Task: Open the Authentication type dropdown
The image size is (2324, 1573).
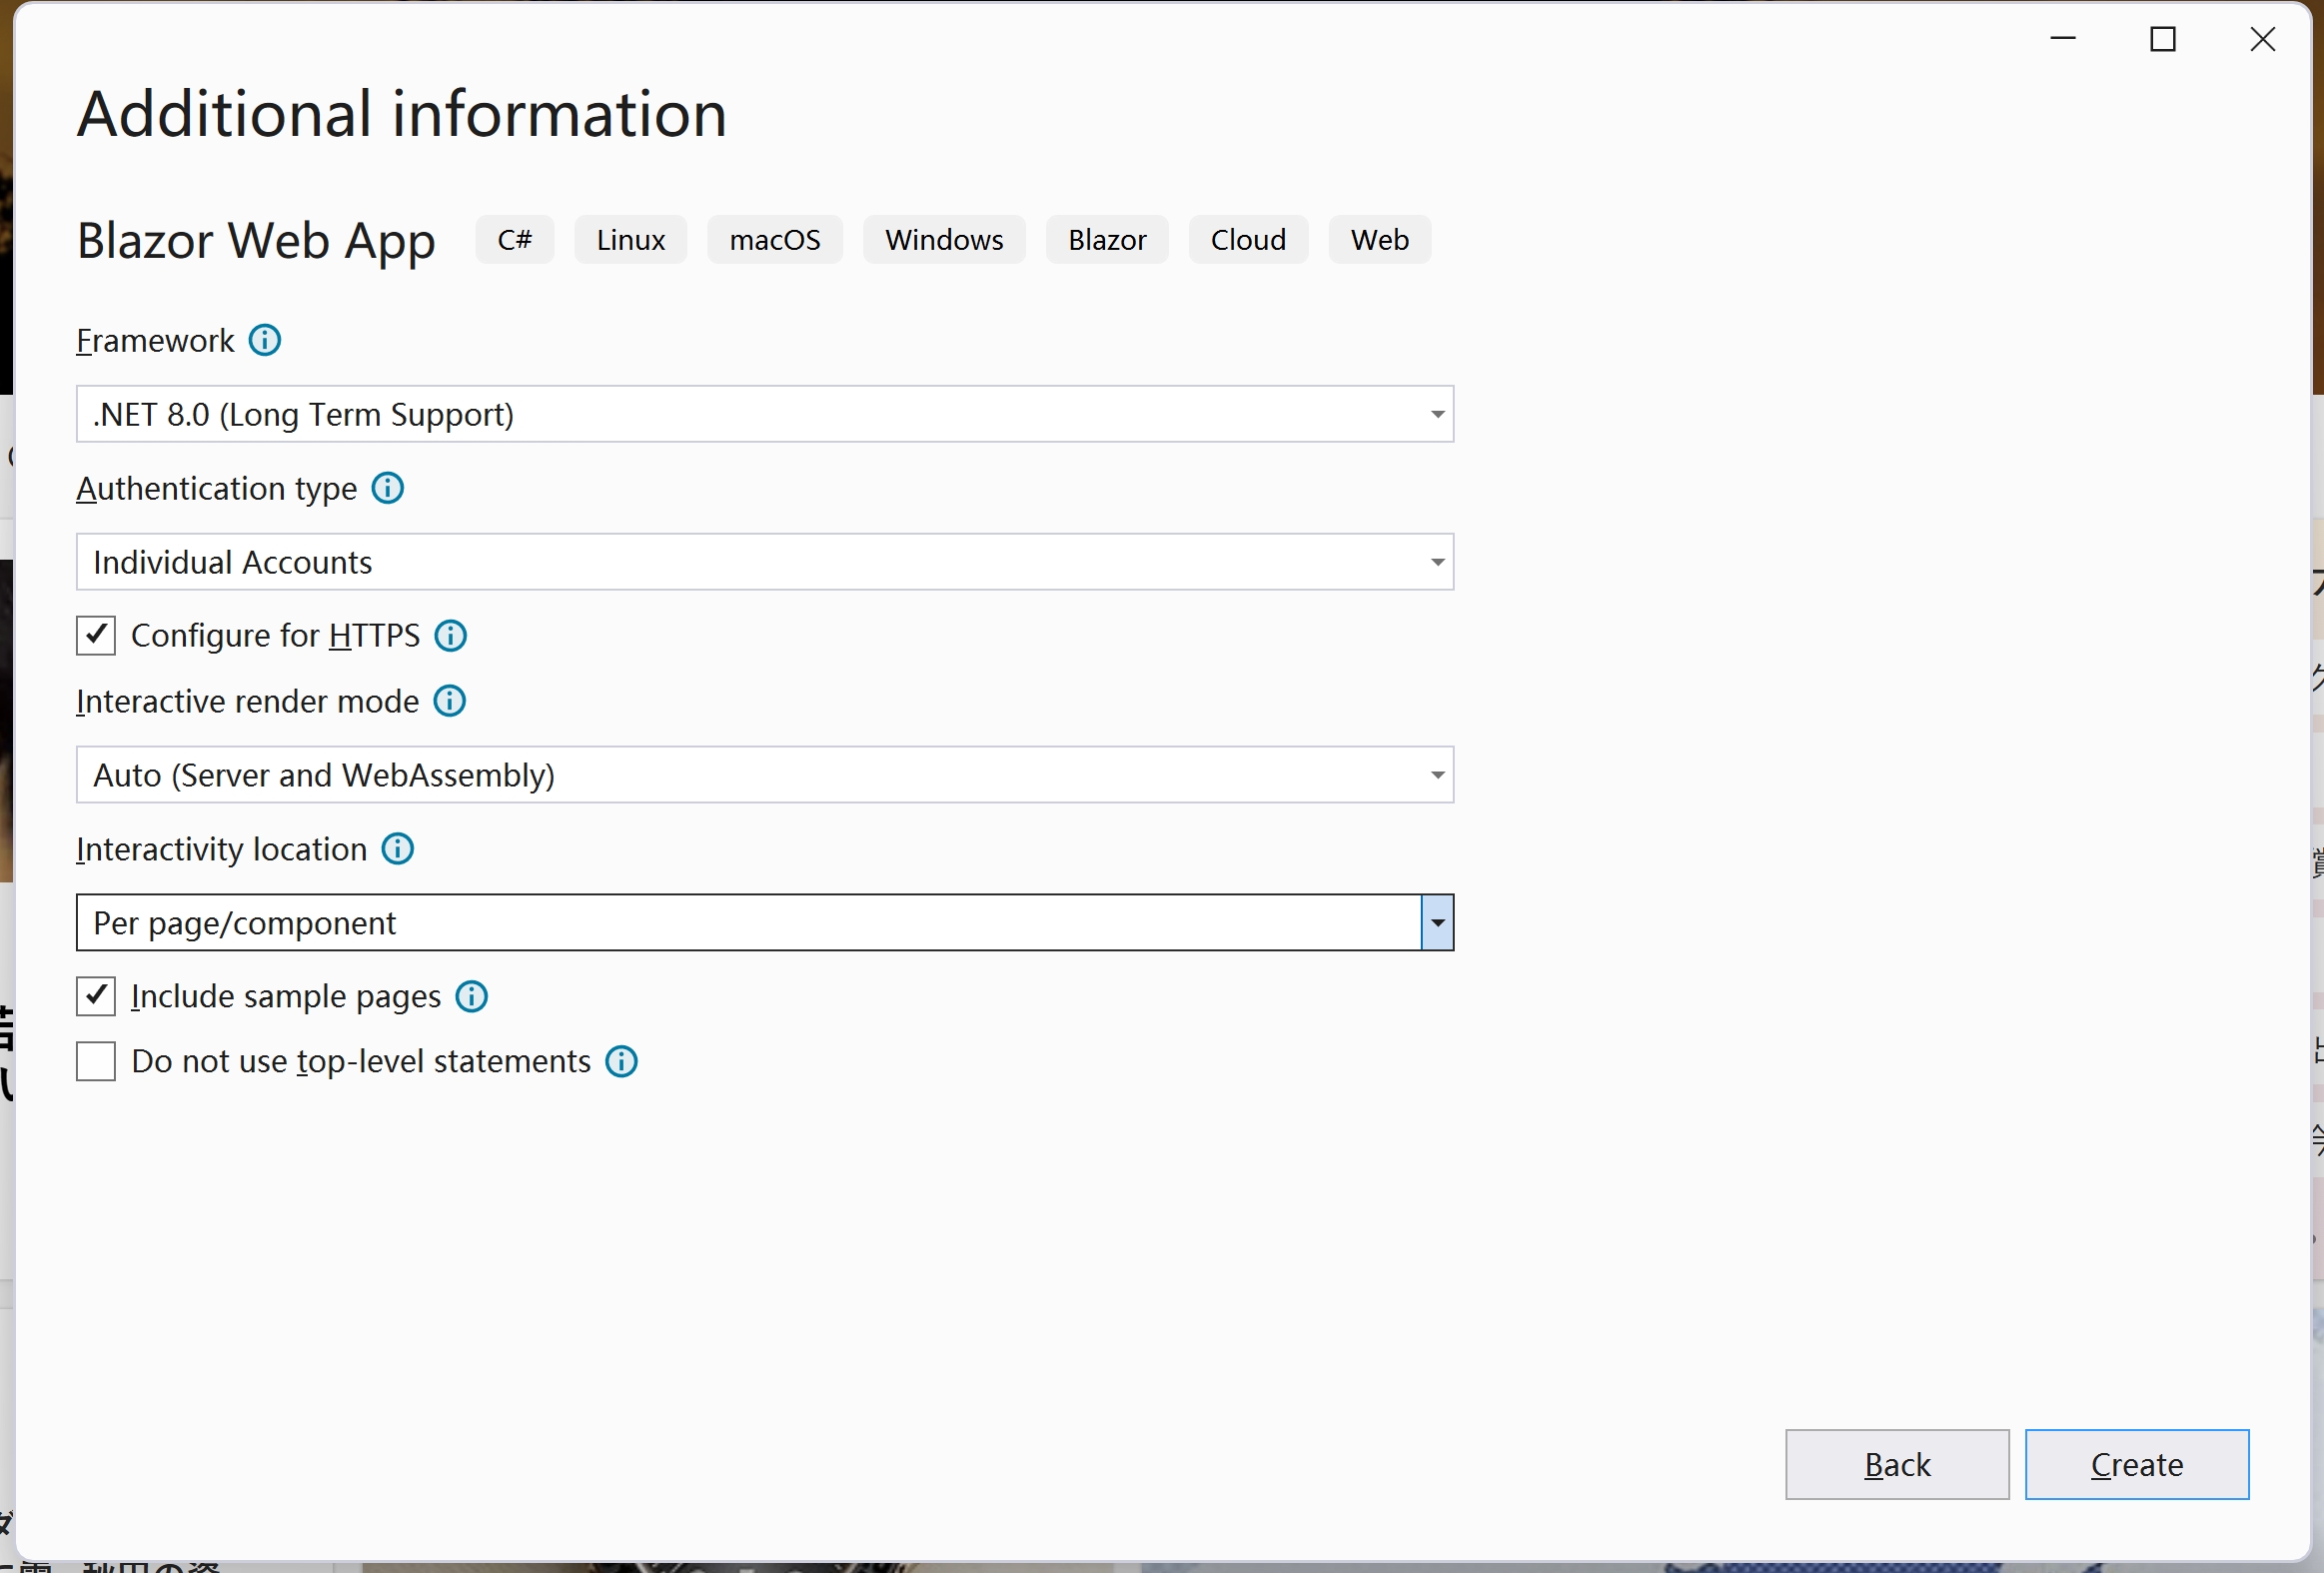Action: tap(765, 562)
